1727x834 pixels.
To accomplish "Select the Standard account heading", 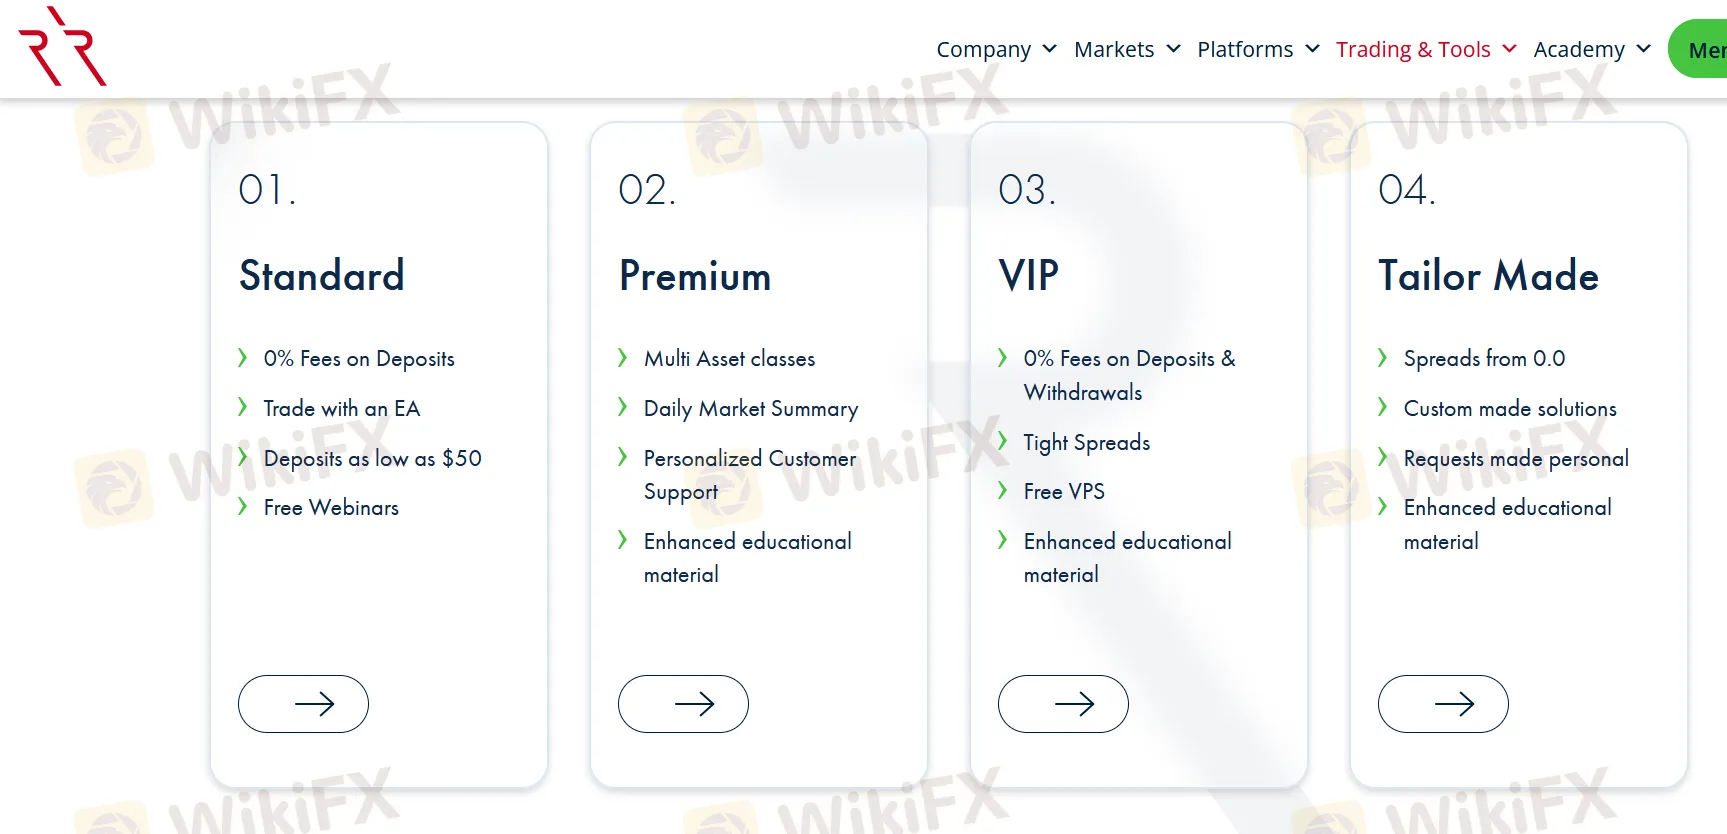I will coord(322,276).
